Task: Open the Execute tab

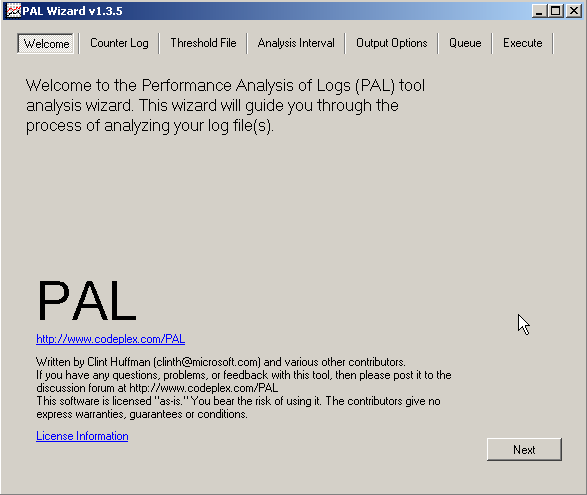Action: 522,43
